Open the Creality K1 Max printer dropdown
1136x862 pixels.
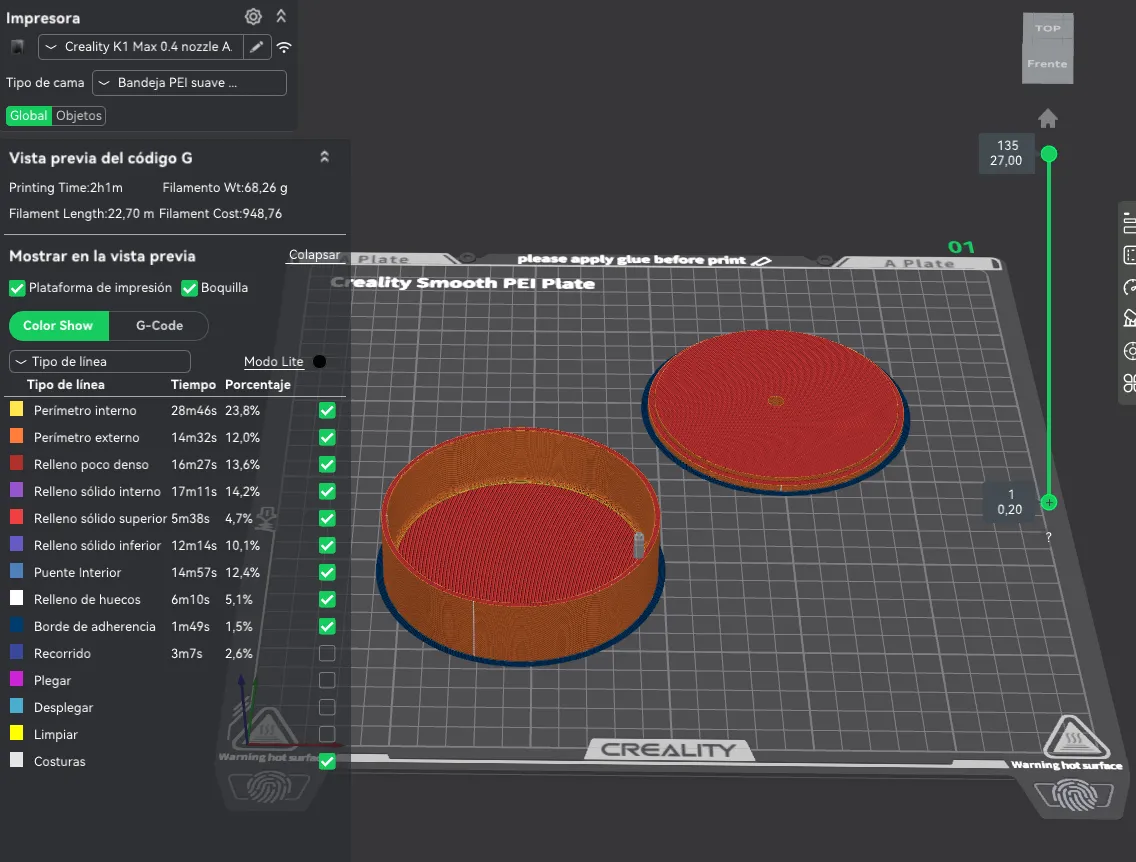click(x=141, y=46)
